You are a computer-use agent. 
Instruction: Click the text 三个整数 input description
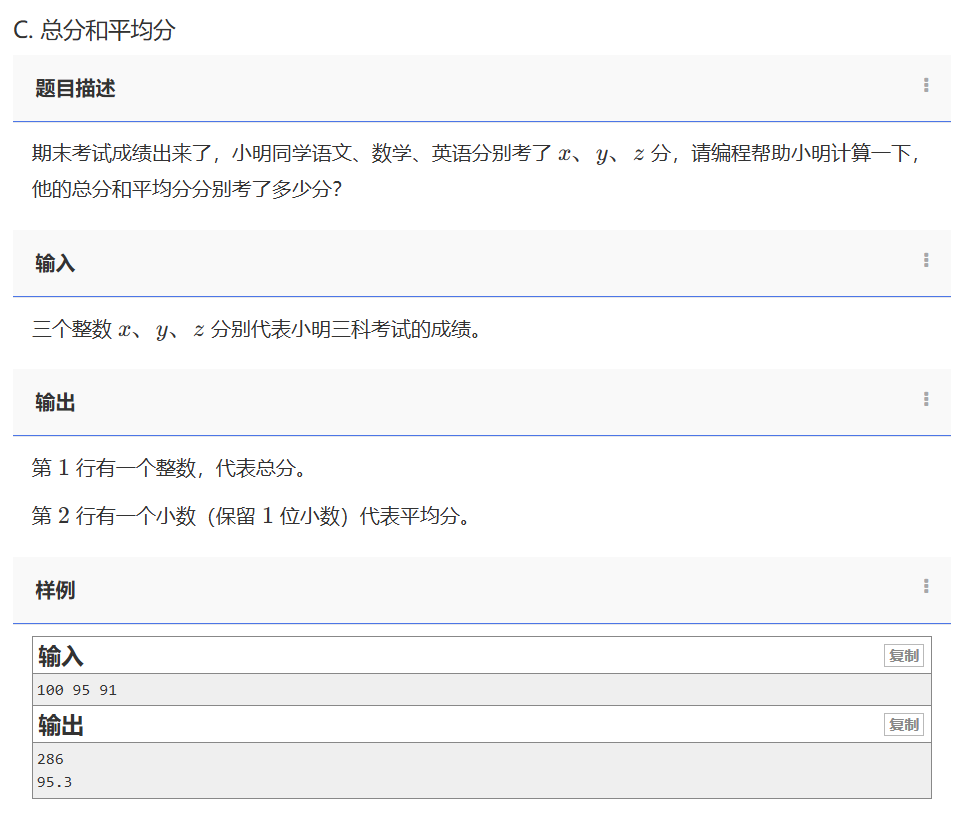[256, 329]
